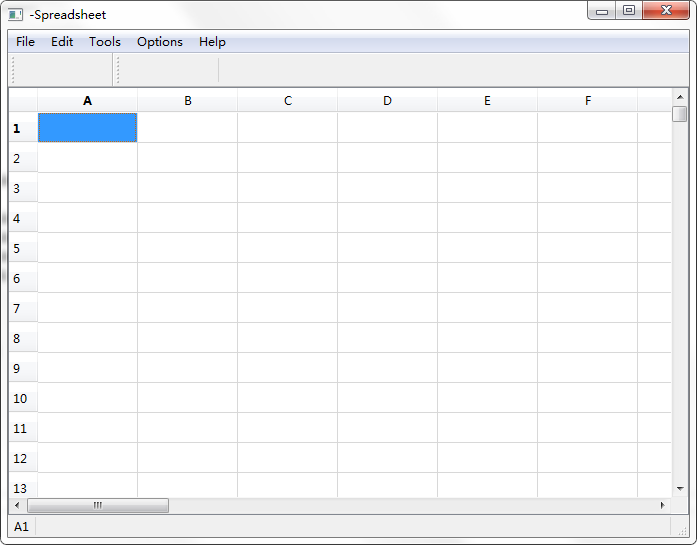Open the Help menu

click(x=212, y=42)
